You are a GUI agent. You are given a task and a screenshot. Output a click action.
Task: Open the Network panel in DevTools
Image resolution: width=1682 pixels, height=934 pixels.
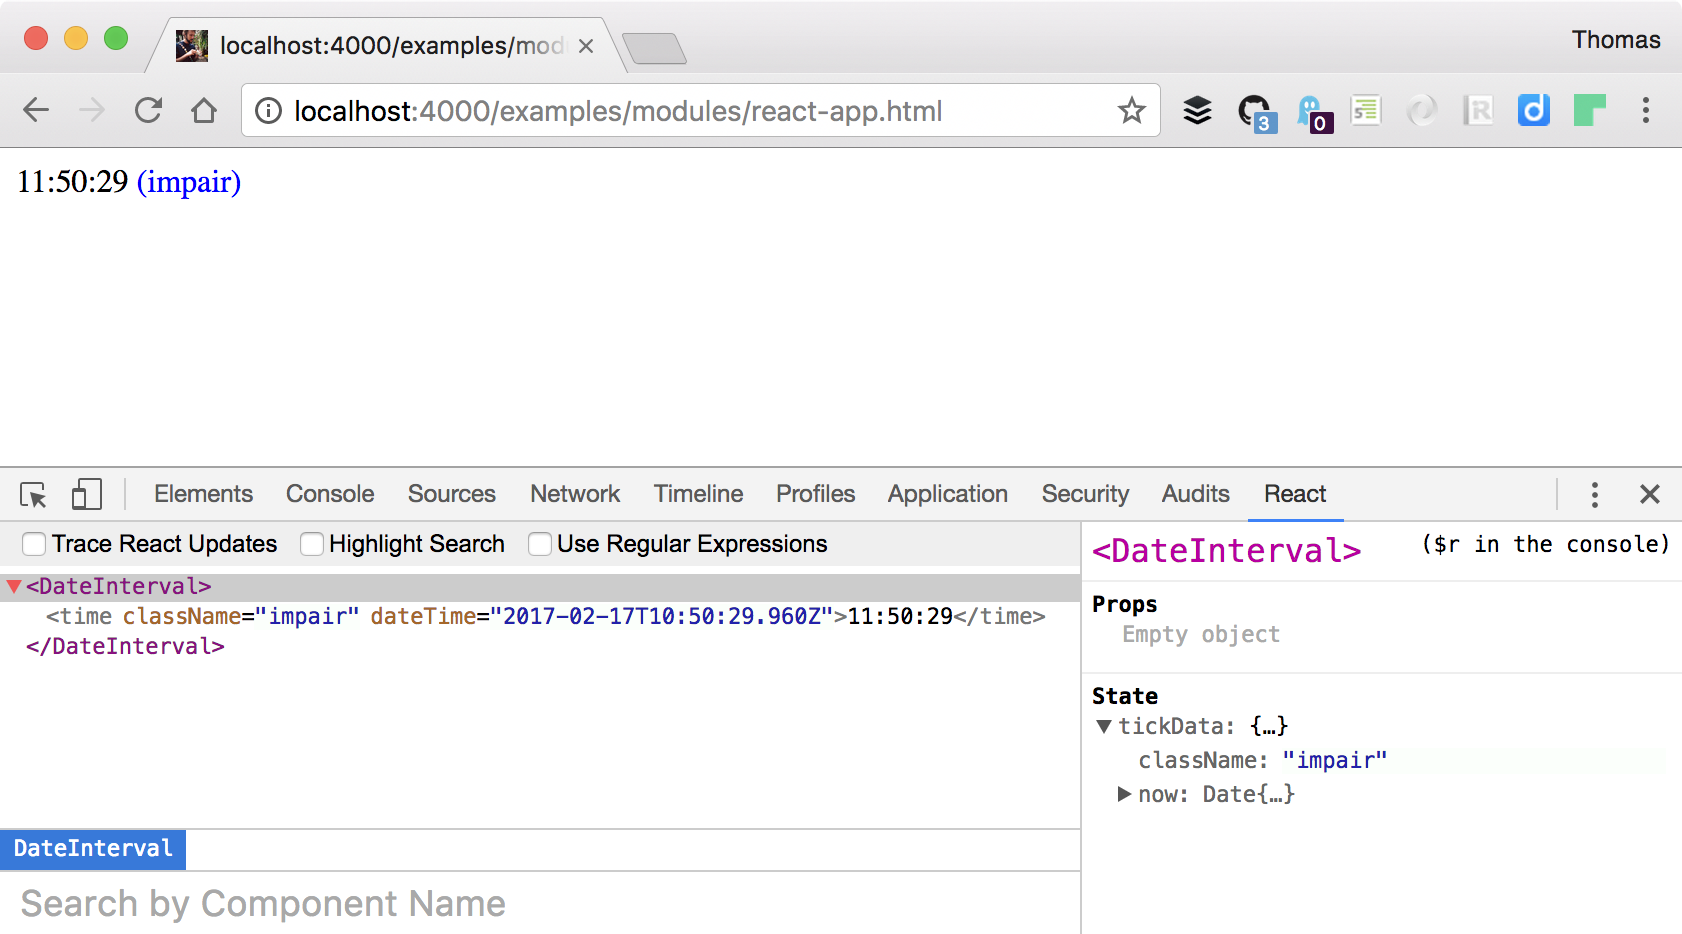(575, 494)
